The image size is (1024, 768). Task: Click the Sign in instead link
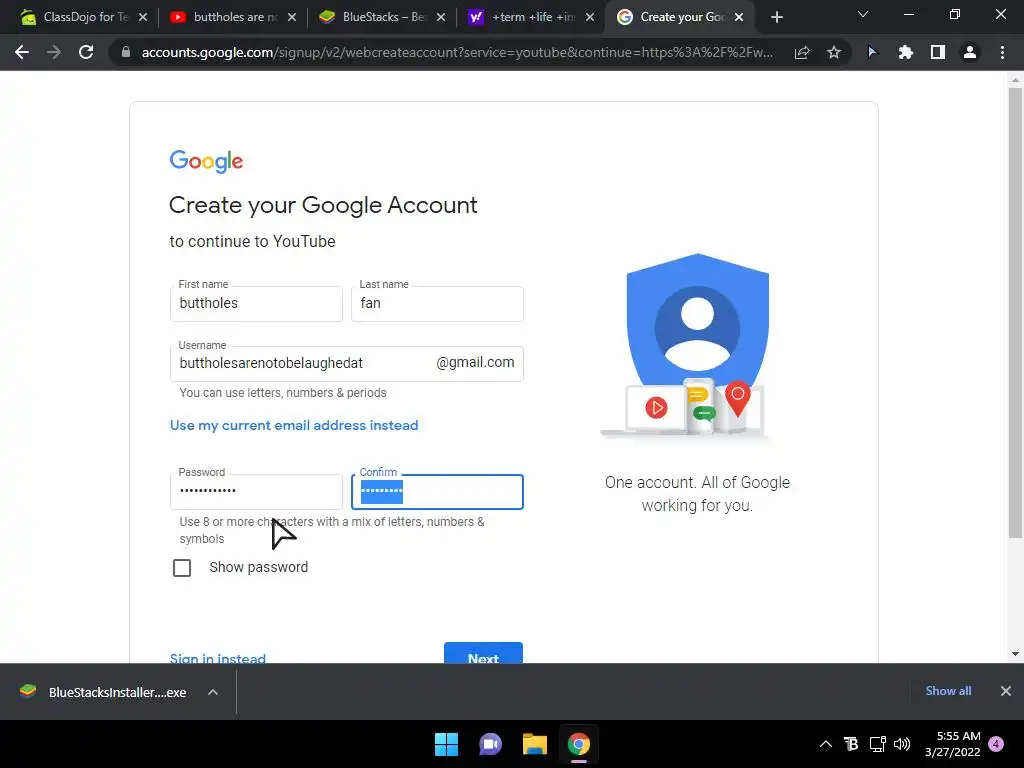coord(217,658)
